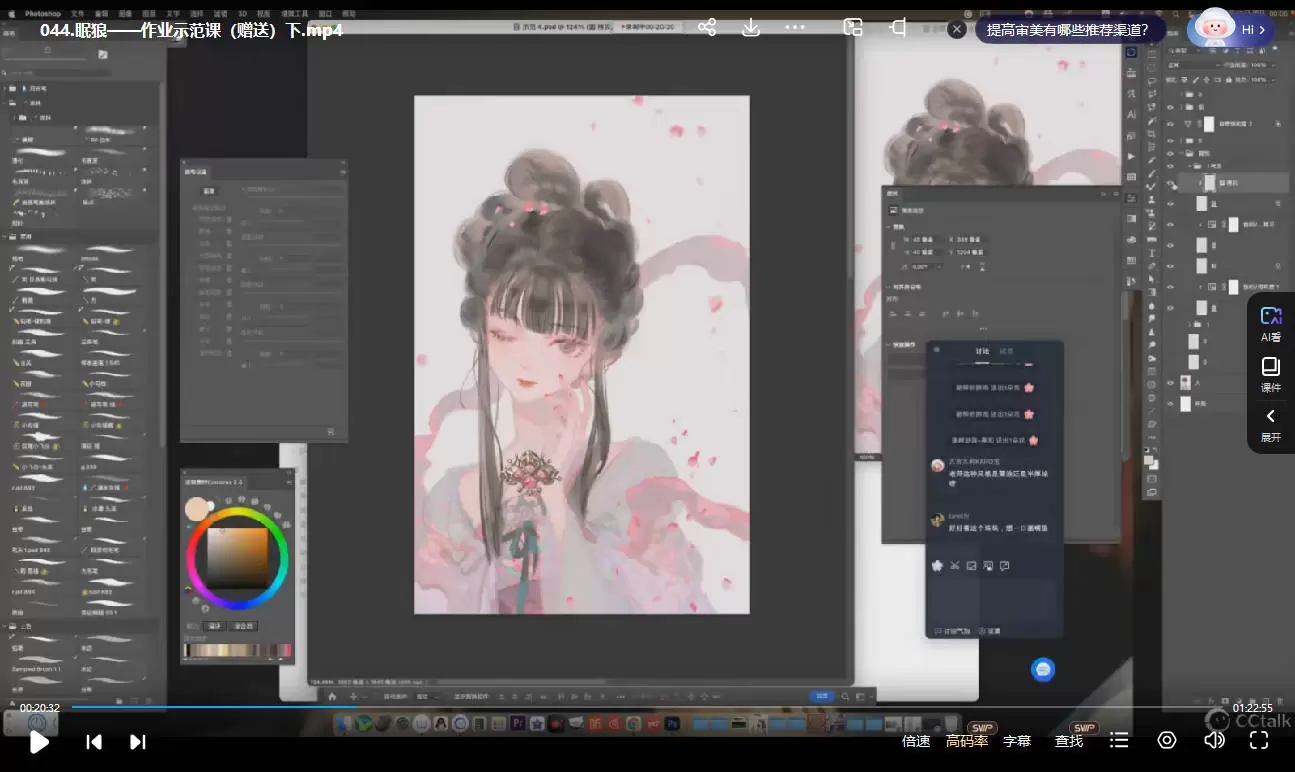Open the 课件 courseware panel
The image size is (1295, 772).
pos(1271,374)
